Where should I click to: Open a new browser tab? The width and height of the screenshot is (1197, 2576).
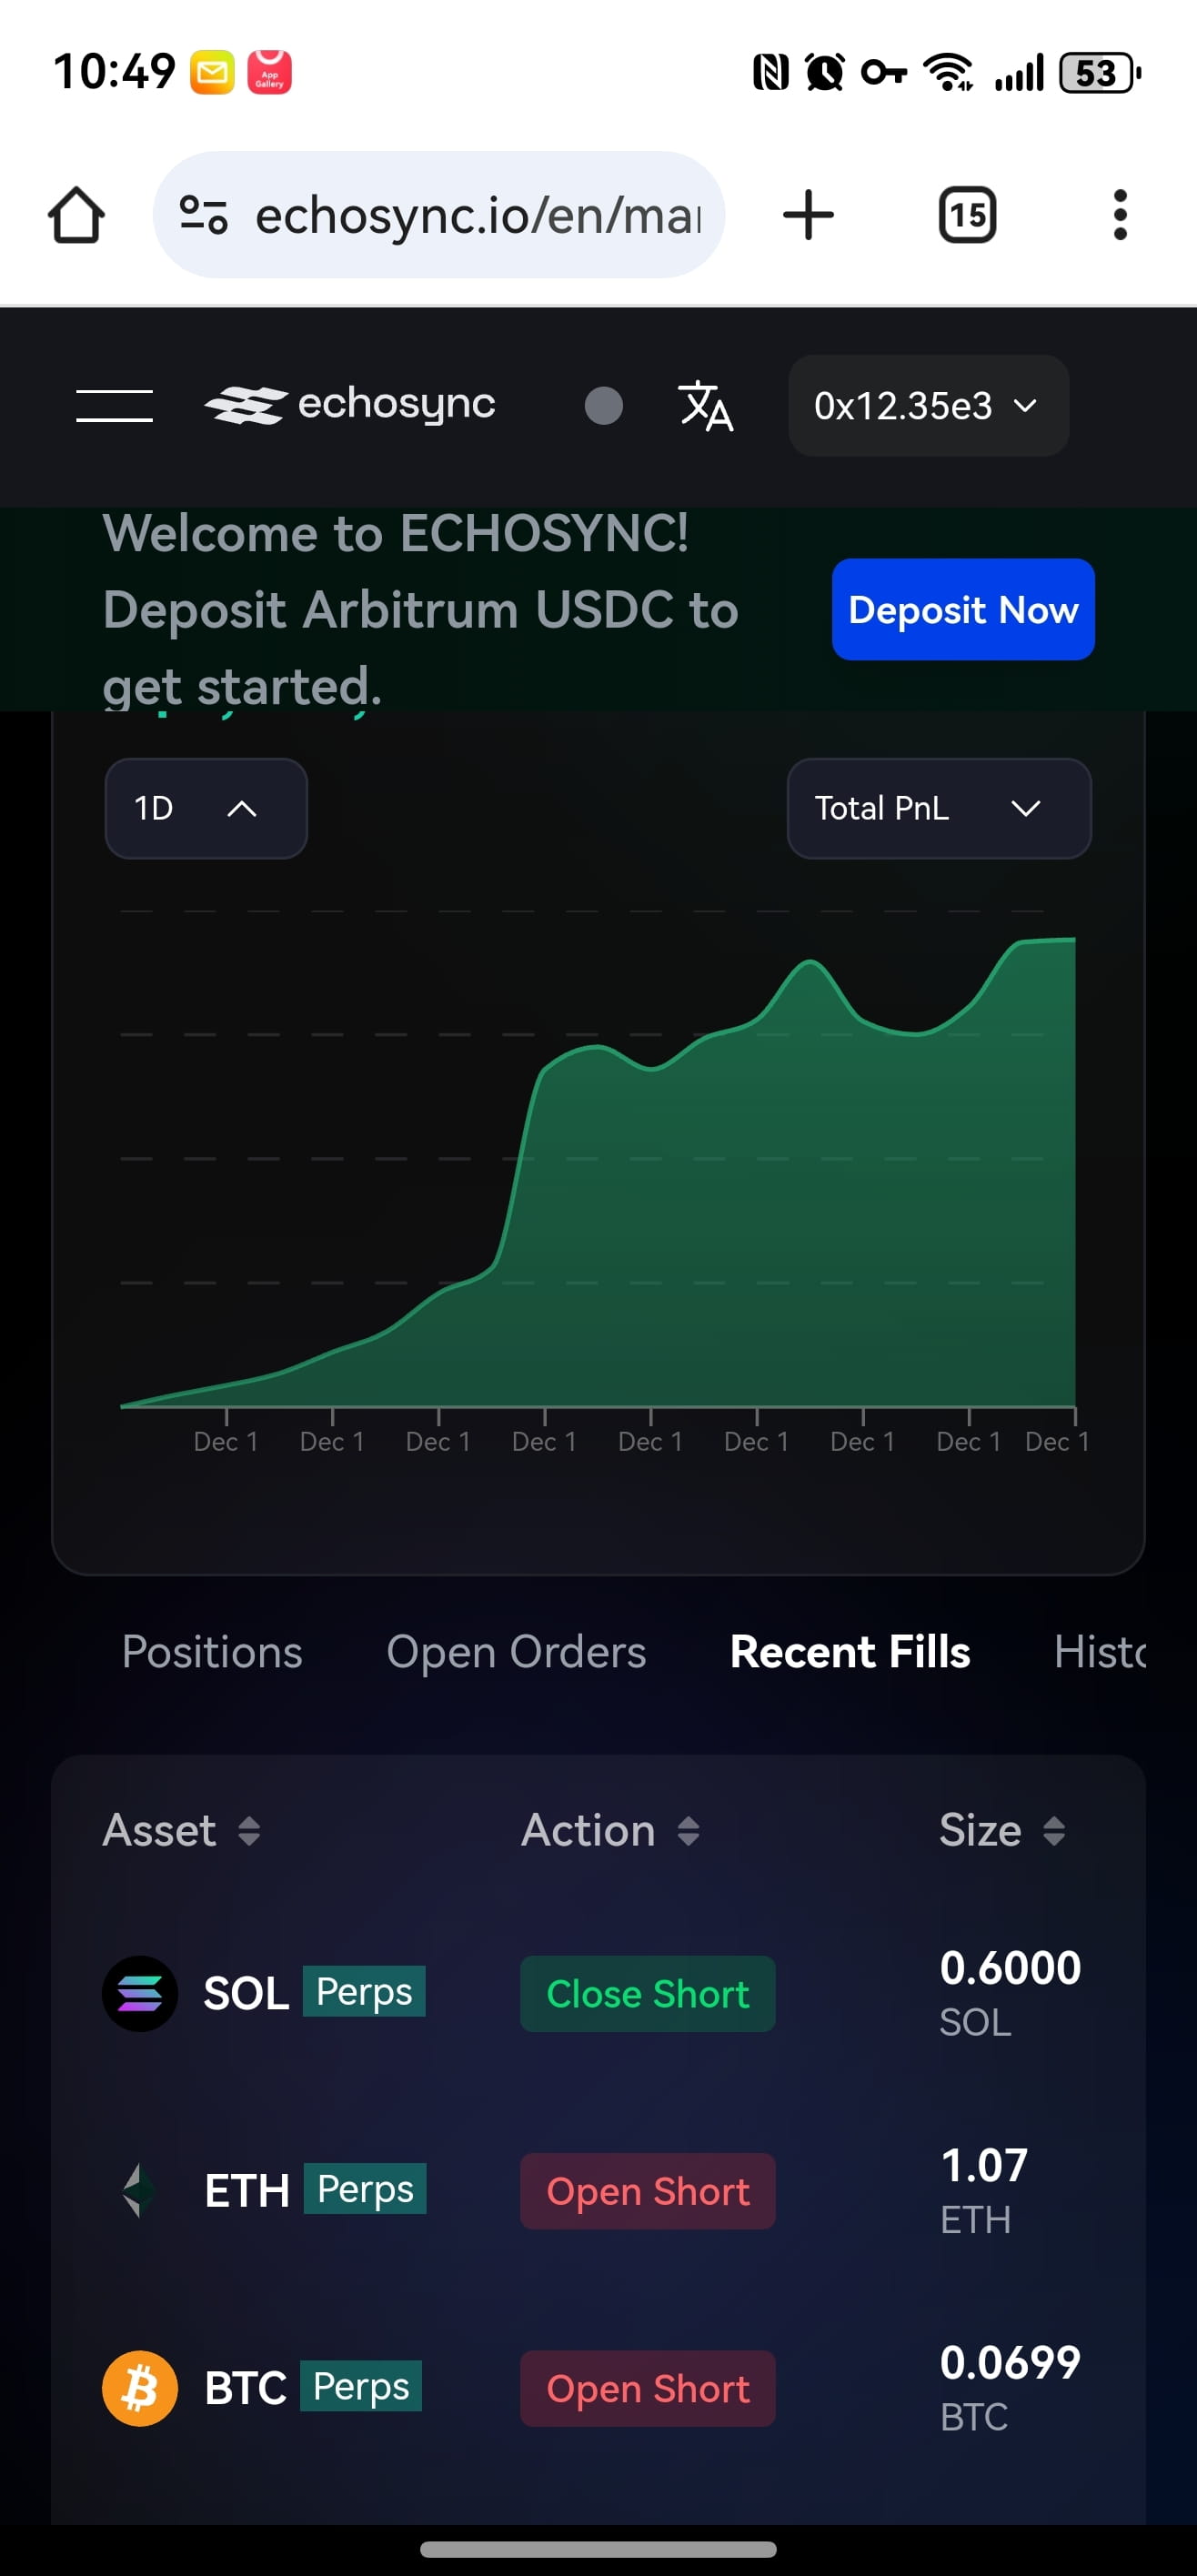pos(808,215)
